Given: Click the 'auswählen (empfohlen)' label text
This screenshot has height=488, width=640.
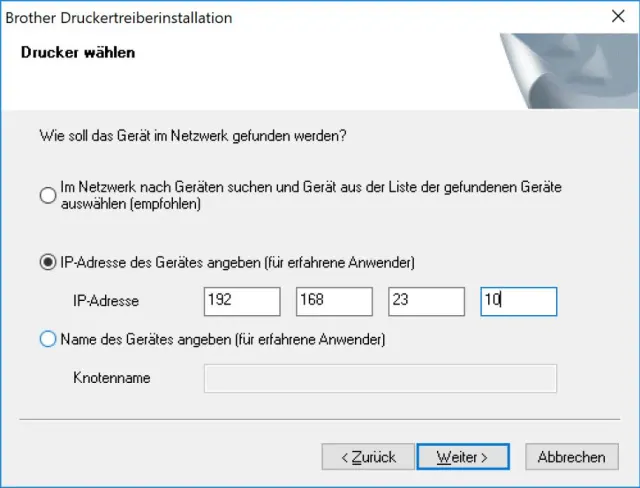Looking at the screenshot, I should click(x=131, y=205).
